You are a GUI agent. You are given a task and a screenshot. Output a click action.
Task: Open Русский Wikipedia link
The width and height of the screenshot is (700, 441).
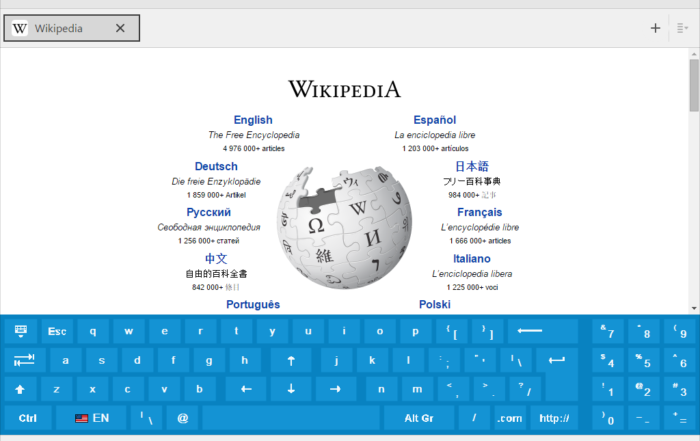(x=208, y=212)
